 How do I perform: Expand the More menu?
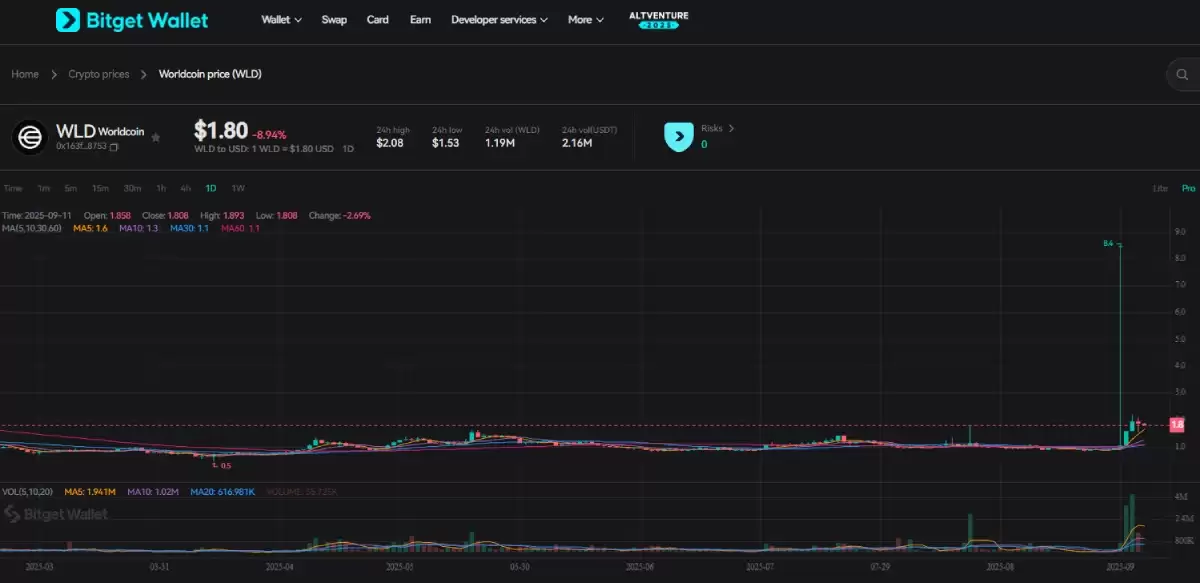tap(584, 19)
